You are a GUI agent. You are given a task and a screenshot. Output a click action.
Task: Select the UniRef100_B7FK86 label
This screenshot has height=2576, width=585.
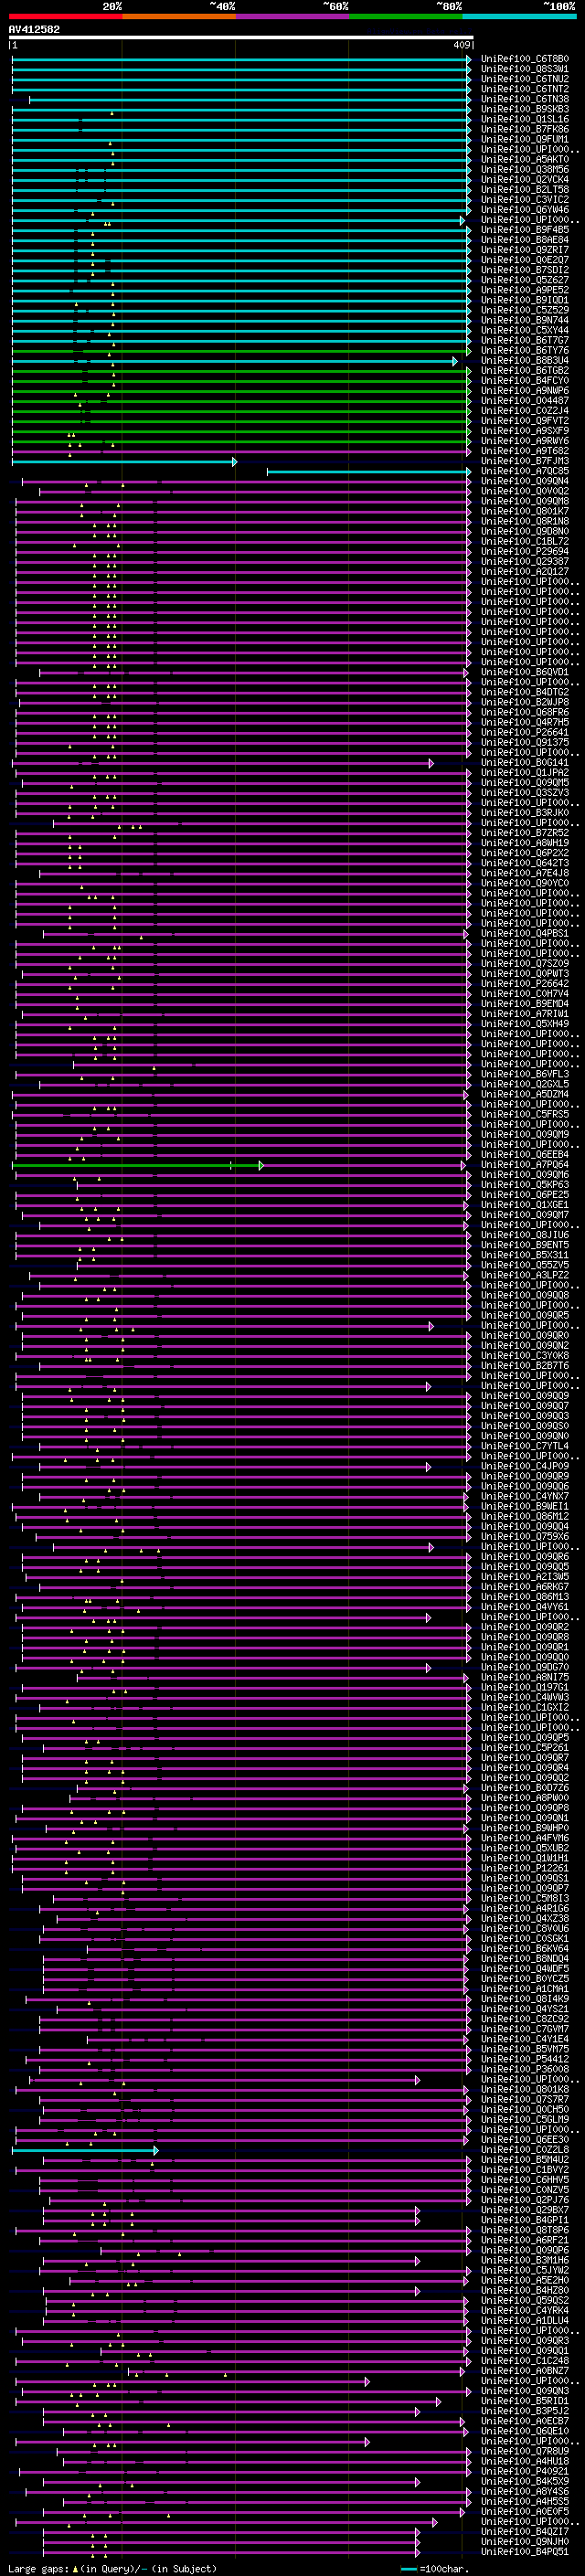coord(525,129)
